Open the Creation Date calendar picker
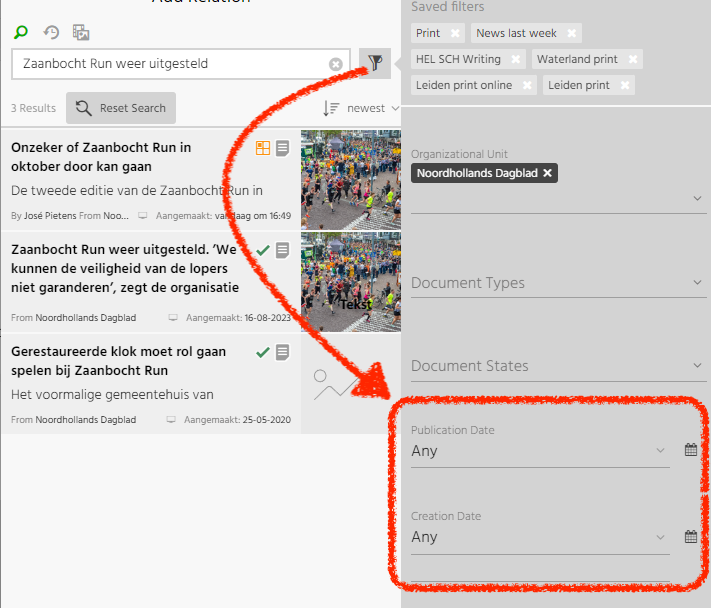Image resolution: width=711 pixels, height=608 pixels. click(690, 536)
